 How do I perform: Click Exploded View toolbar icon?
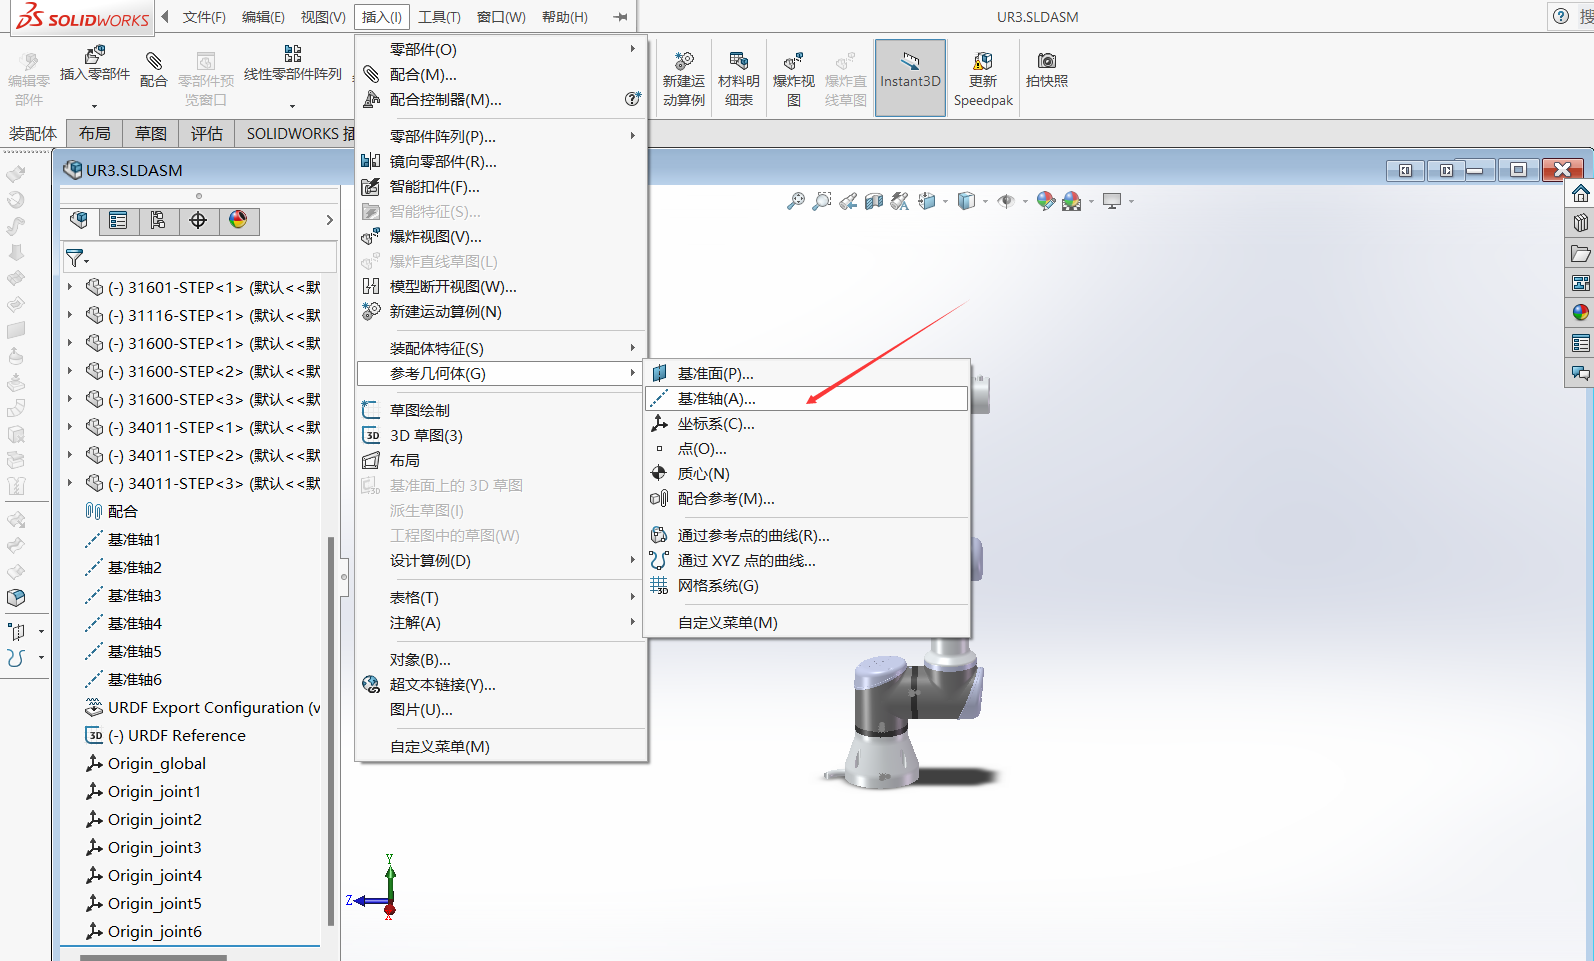click(794, 61)
